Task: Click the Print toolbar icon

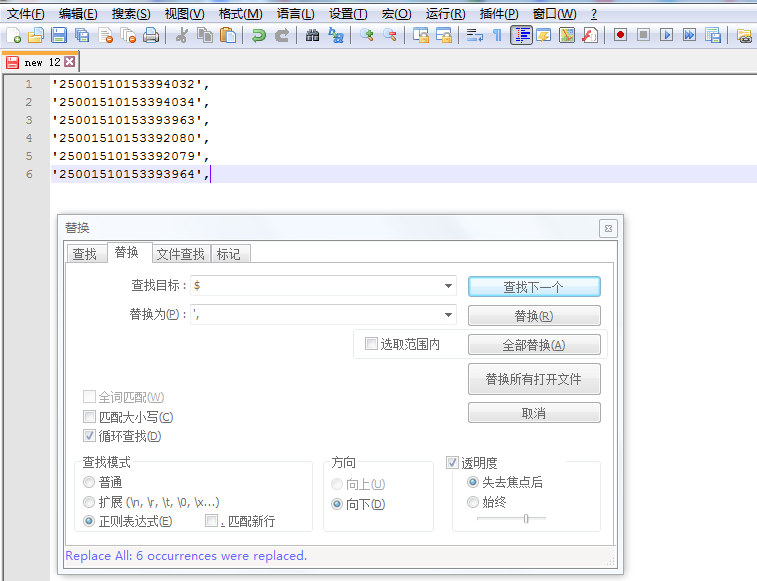Action: tap(151, 35)
